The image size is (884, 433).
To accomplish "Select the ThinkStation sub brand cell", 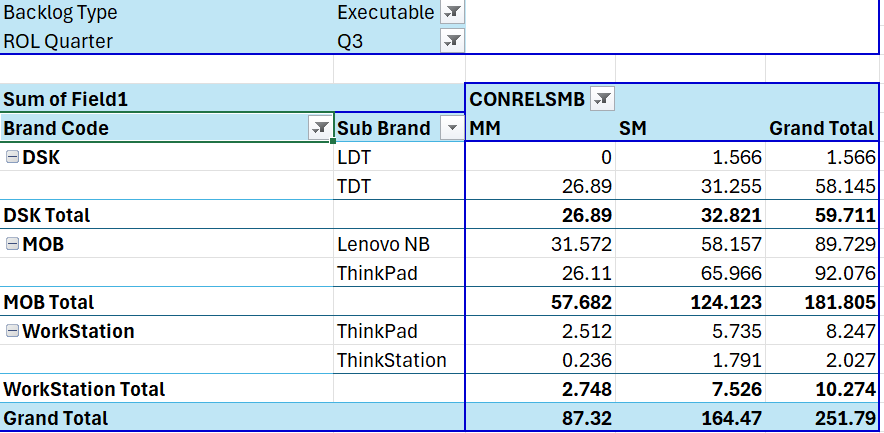I will pyautogui.click(x=391, y=360).
